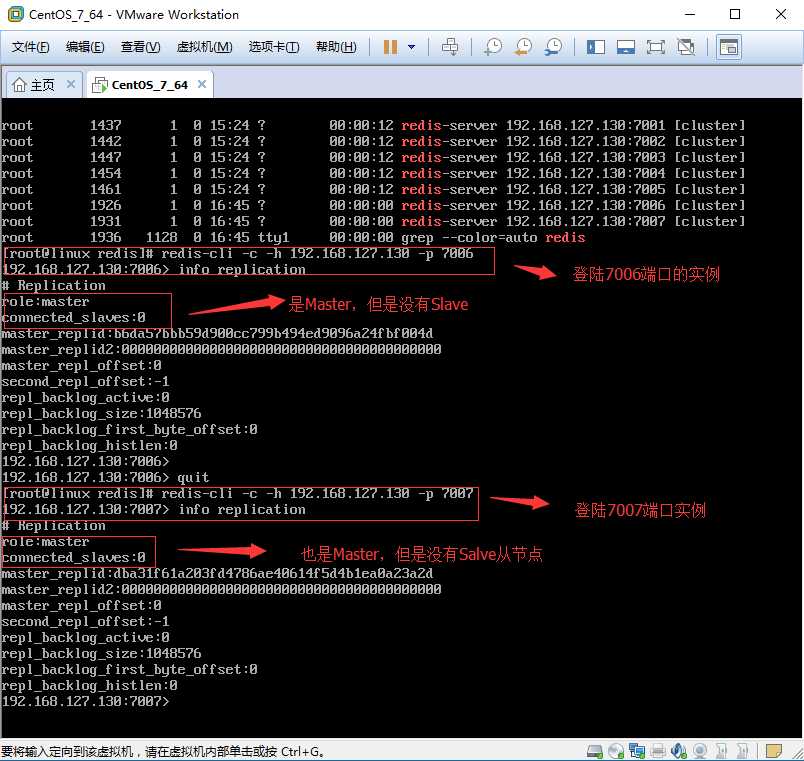
Task: Click 'role:master' line under port 7007
Action: [45, 542]
